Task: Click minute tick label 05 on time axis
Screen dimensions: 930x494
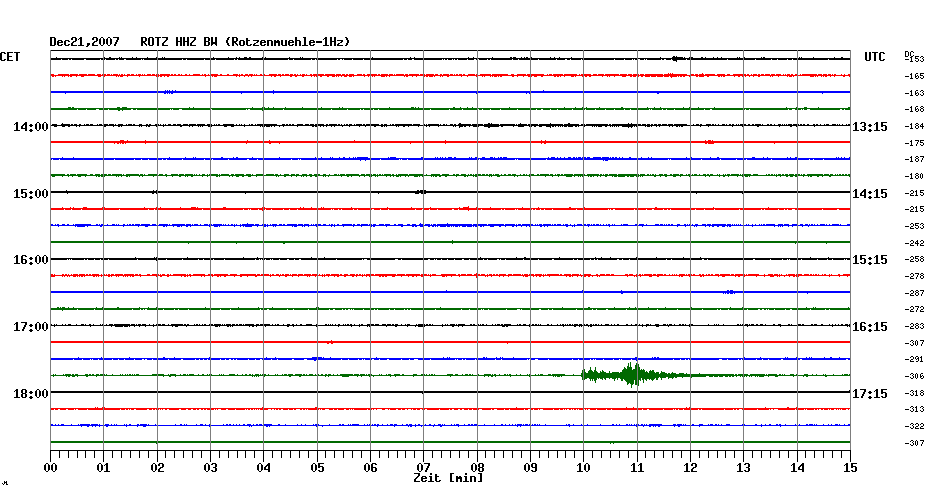Action: 317,468
